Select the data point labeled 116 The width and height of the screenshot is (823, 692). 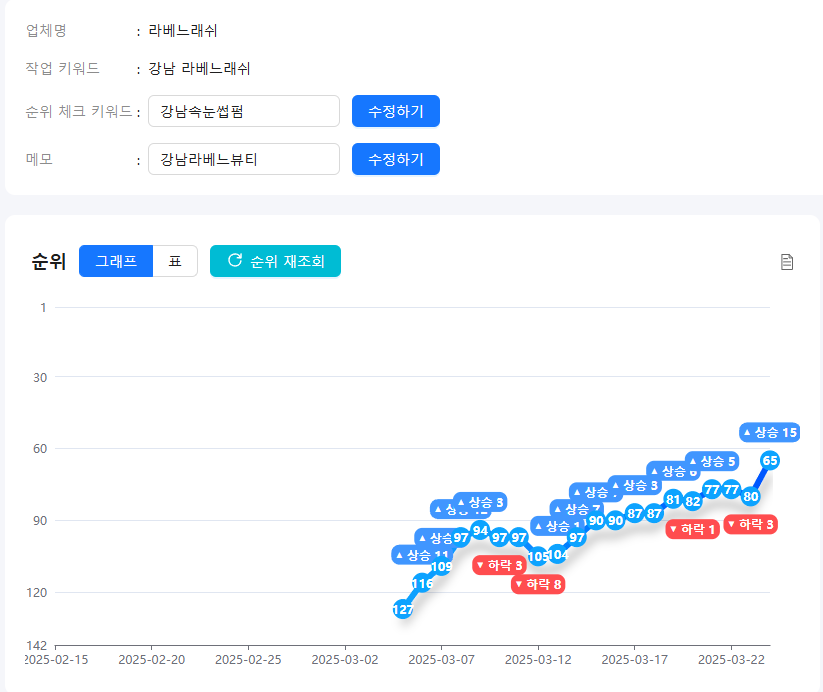(x=422, y=583)
